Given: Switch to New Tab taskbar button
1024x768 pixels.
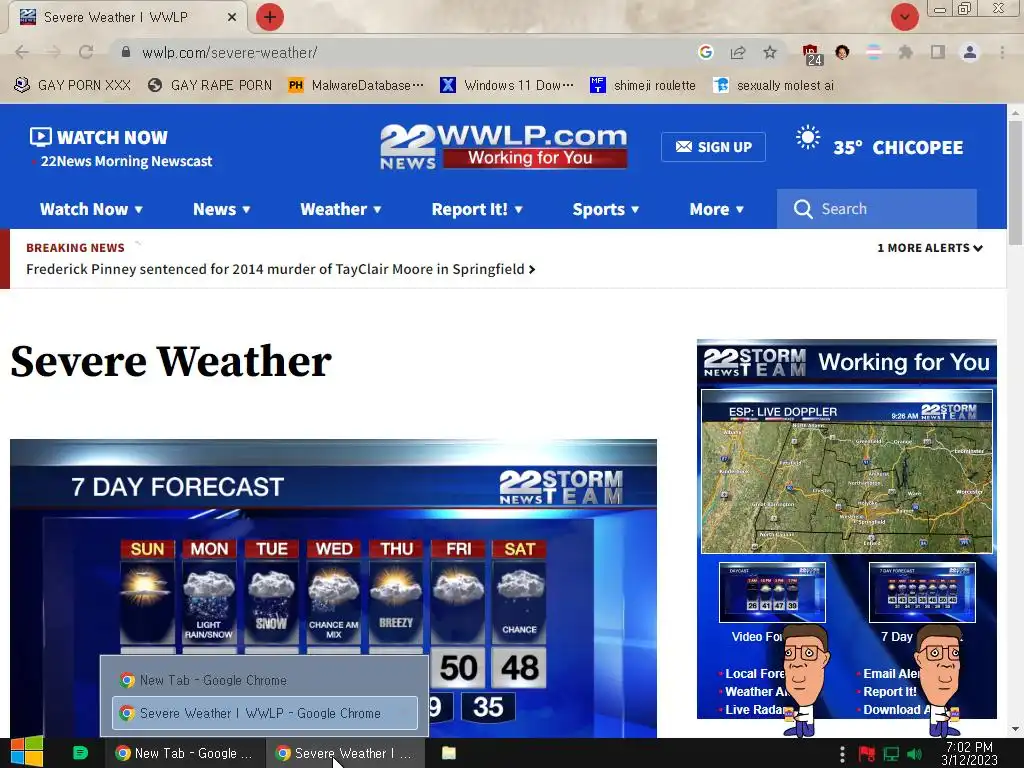Looking at the screenshot, I should click(184, 753).
